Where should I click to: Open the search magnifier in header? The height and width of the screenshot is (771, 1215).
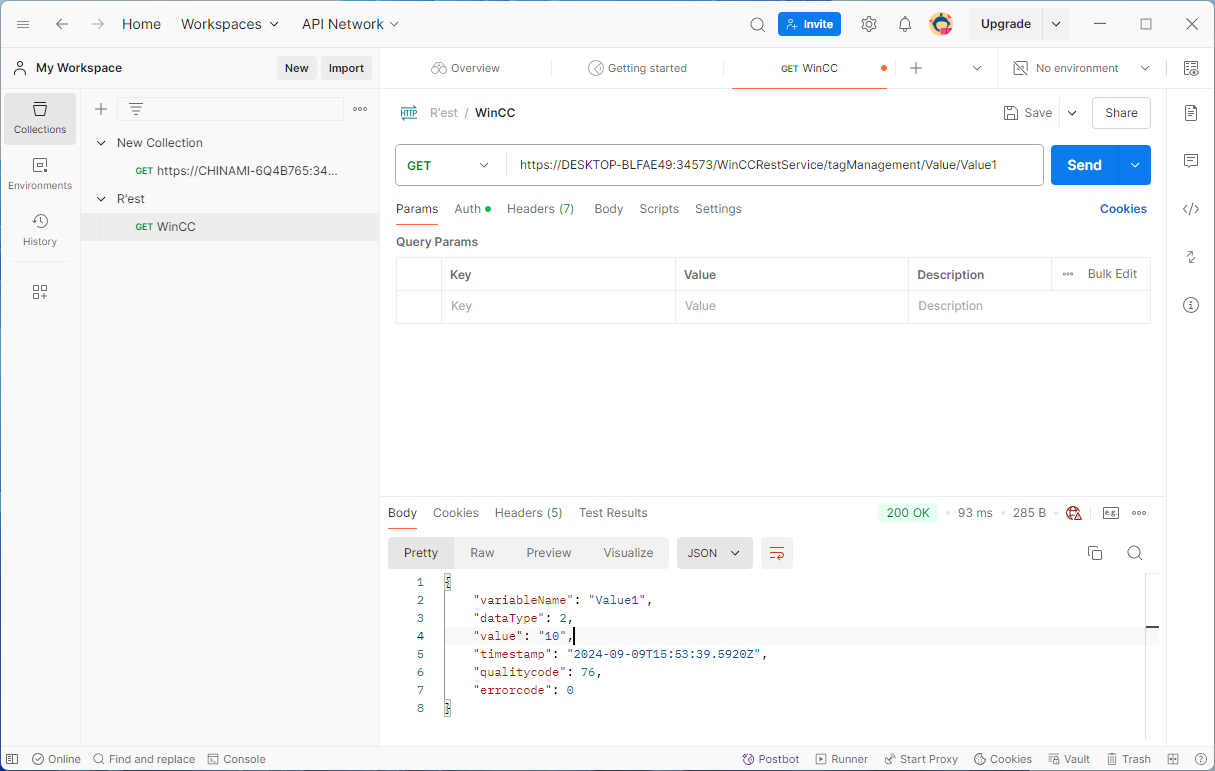tap(758, 24)
